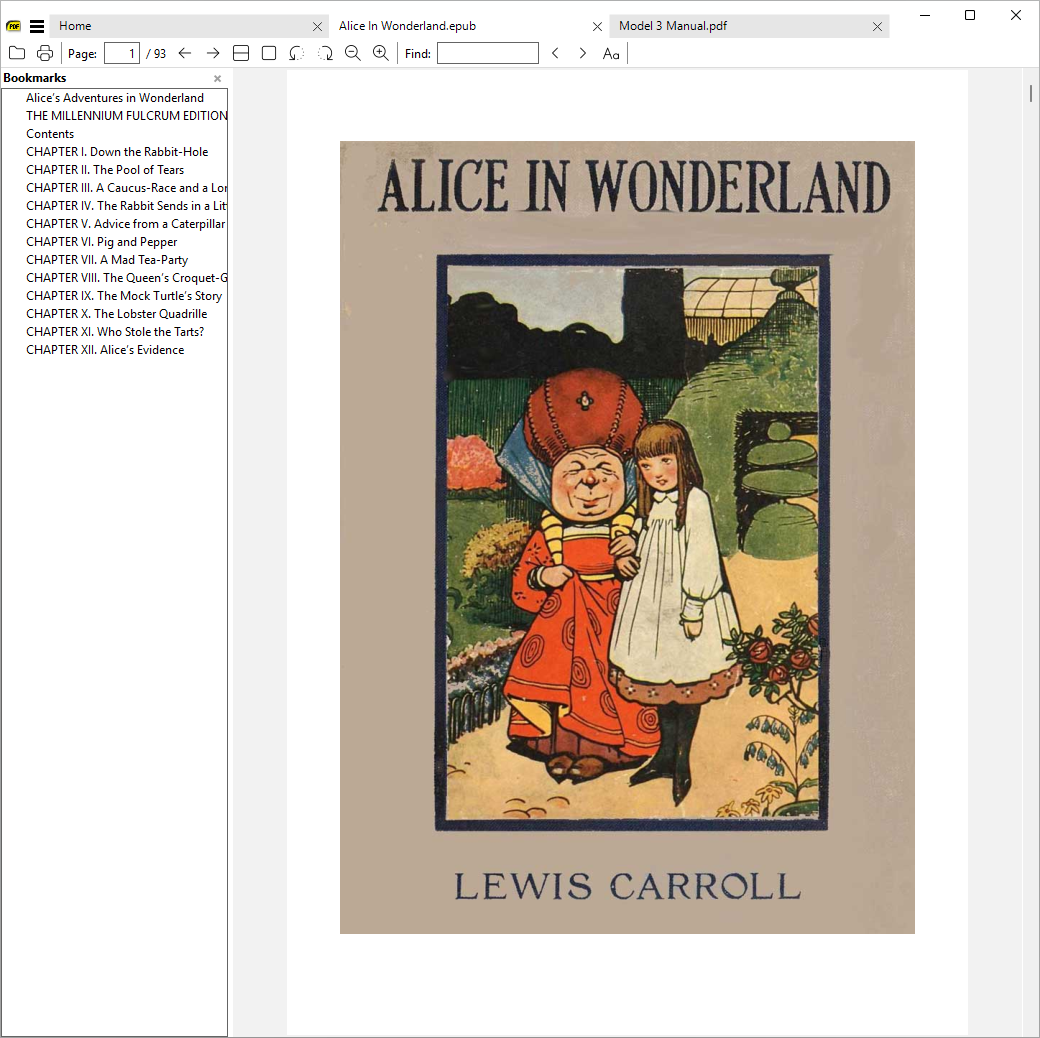Image resolution: width=1040 pixels, height=1038 pixels.
Task: Find the next match with the right chevron
Action: tap(582, 53)
